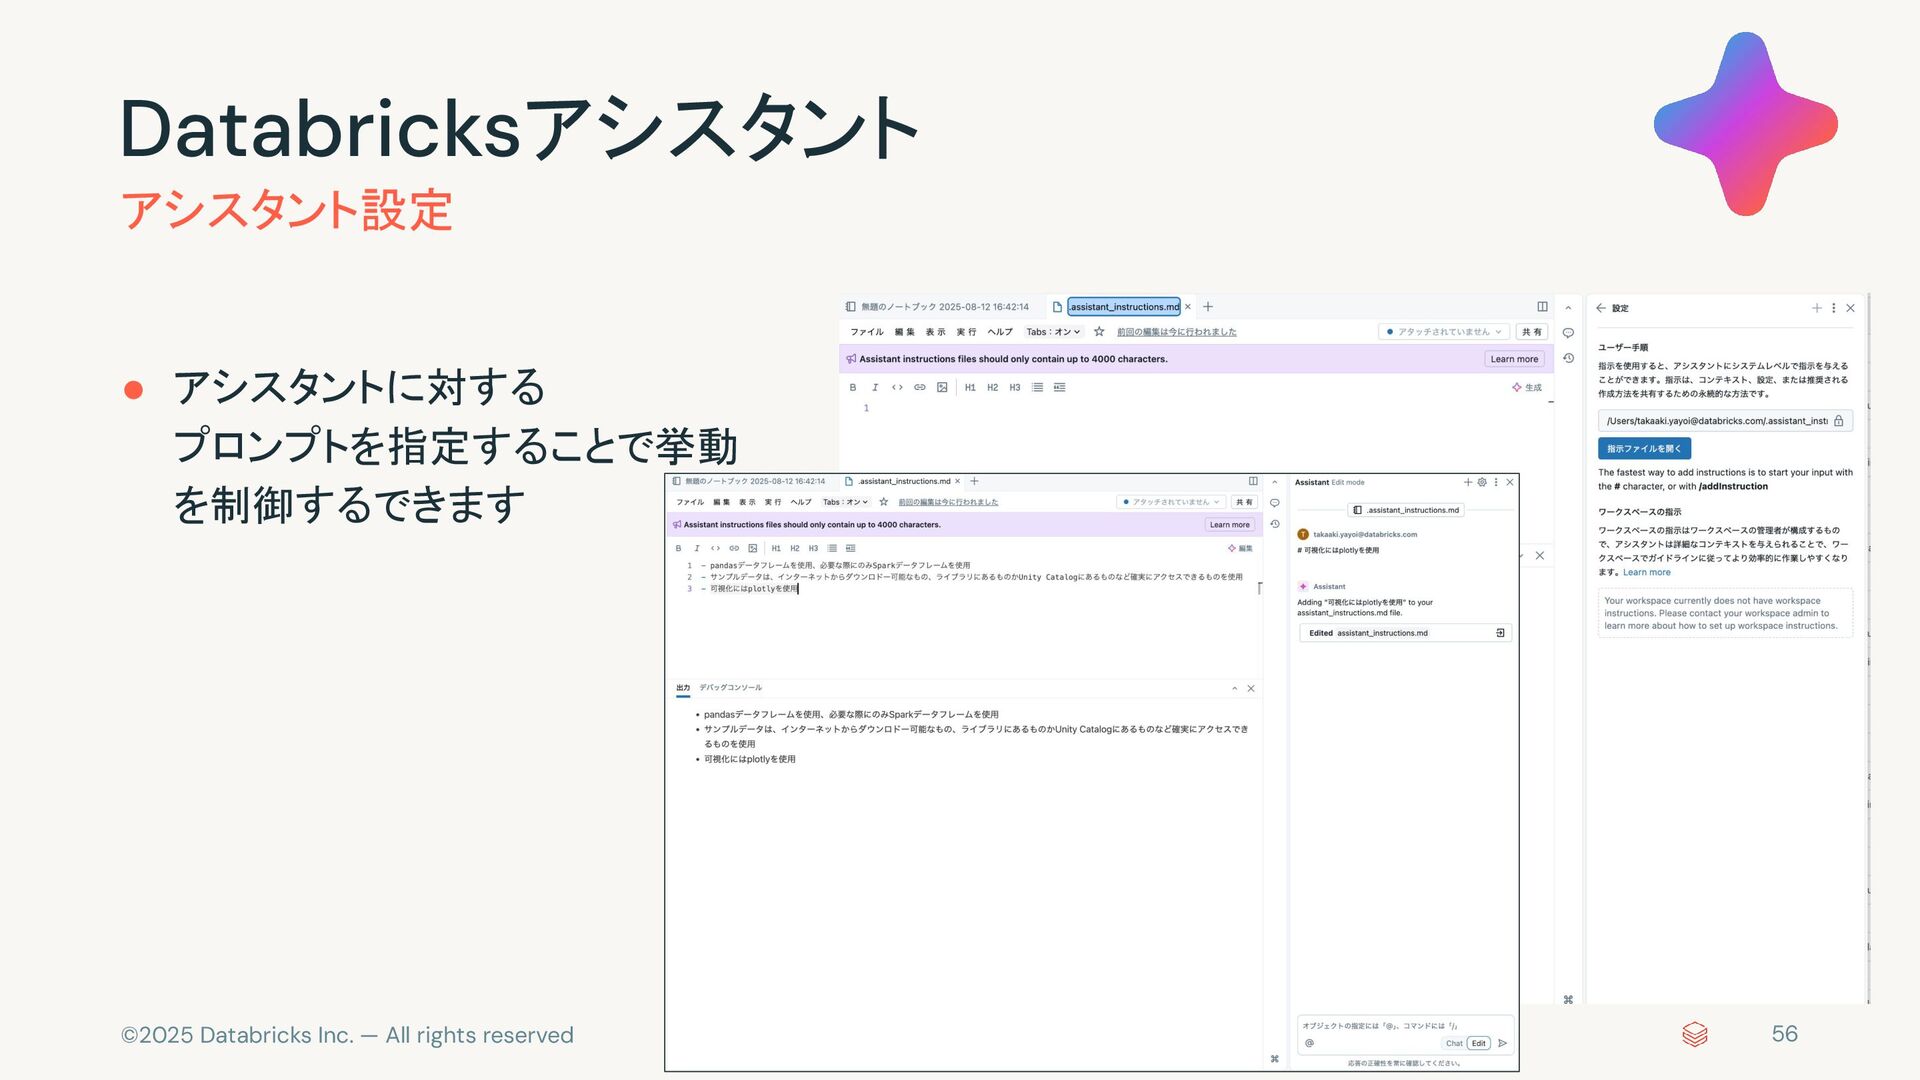The height and width of the screenshot is (1080, 1920).
Task: Click code-format icon in the upper editor toolbar
Action: pos(897,388)
